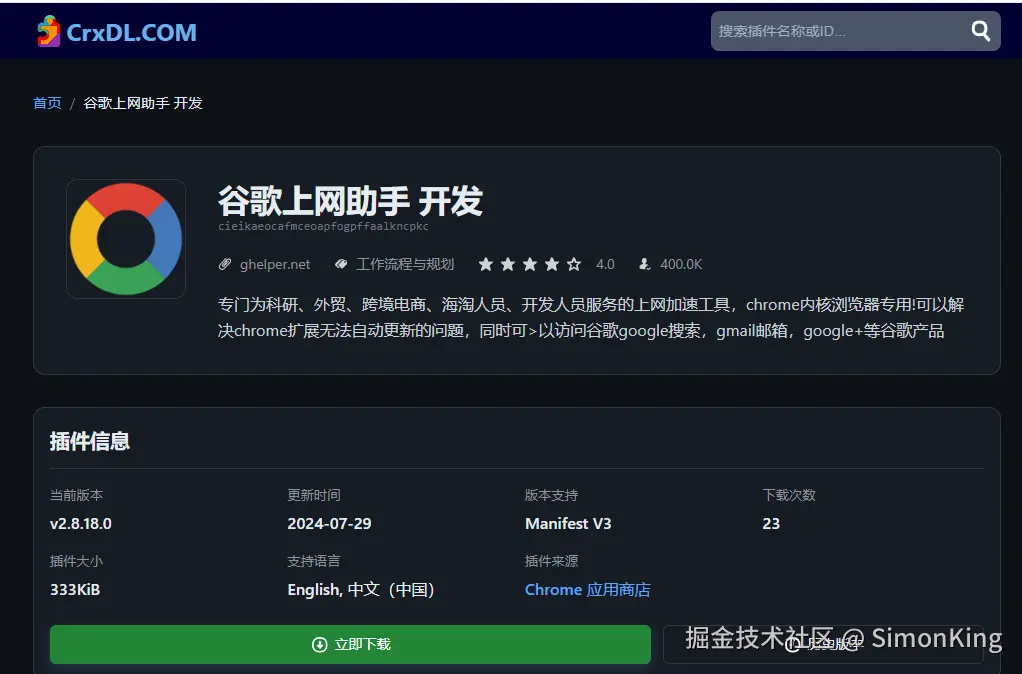Click the 支持语言 label

[x=314, y=561]
